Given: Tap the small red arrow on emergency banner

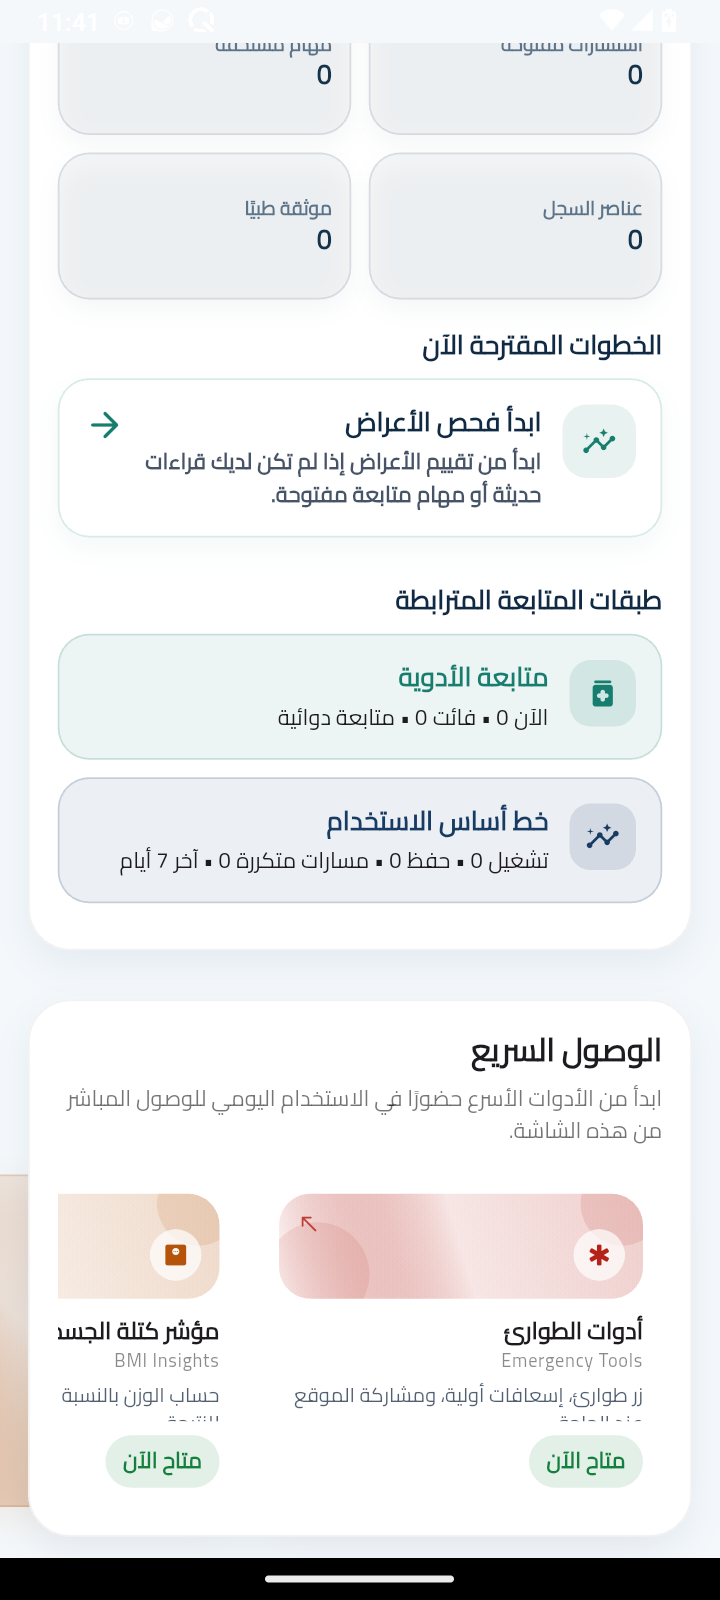Looking at the screenshot, I should click(x=309, y=1223).
